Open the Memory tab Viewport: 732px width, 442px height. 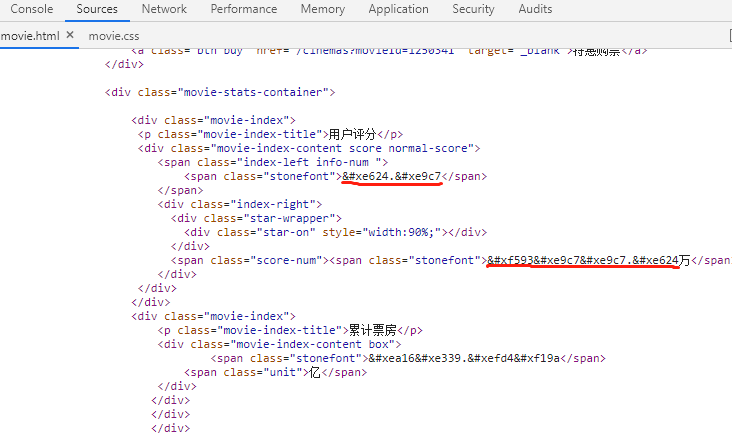[x=323, y=9]
